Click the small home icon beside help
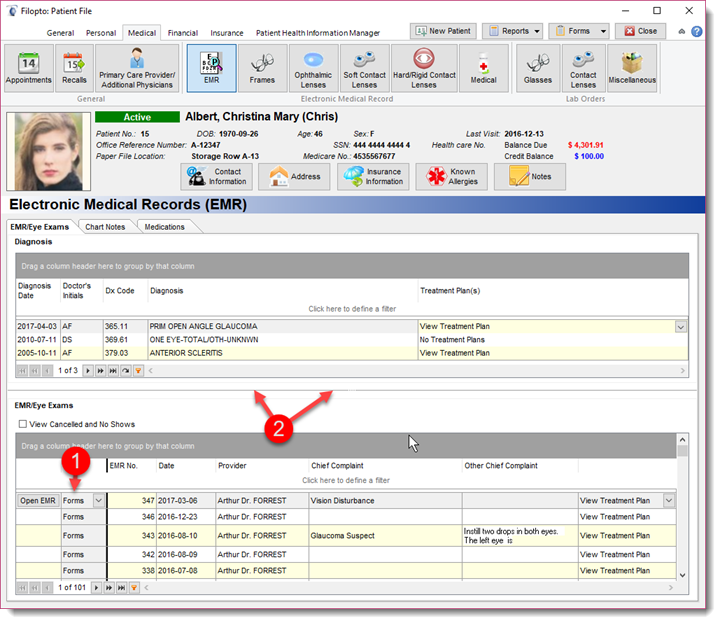721x624 pixels. point(681,31)
